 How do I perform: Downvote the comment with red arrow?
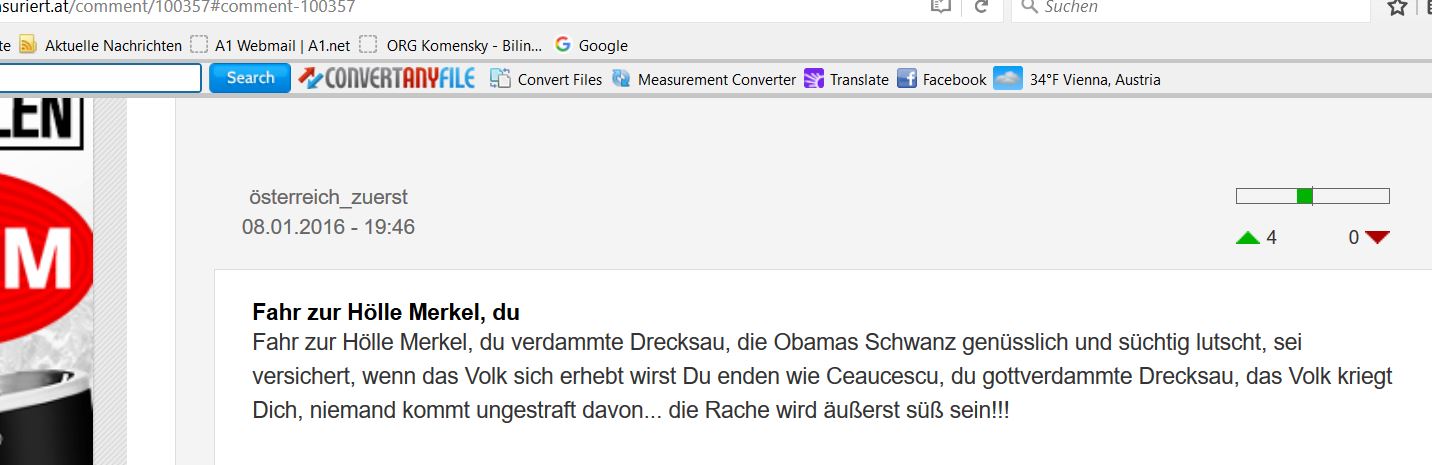point(1377,238)
